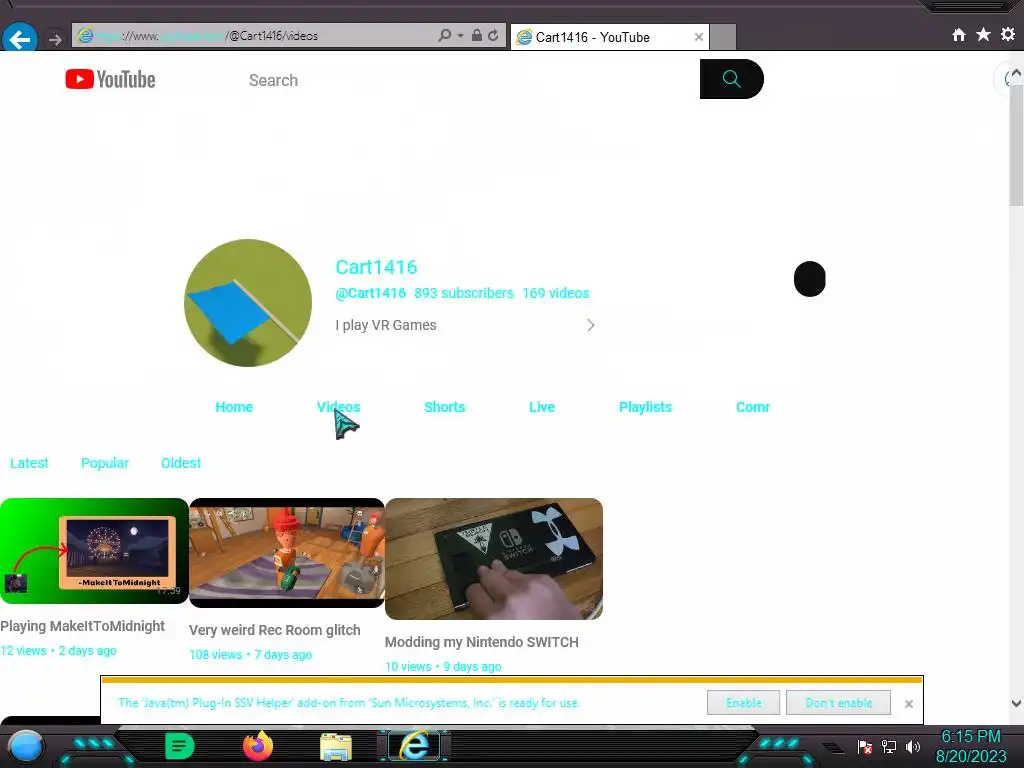Image resolution: width=1024 pixels, height=768 pixels.
Task: Expand channel description with chevron arrow
Action: point(590,325)
